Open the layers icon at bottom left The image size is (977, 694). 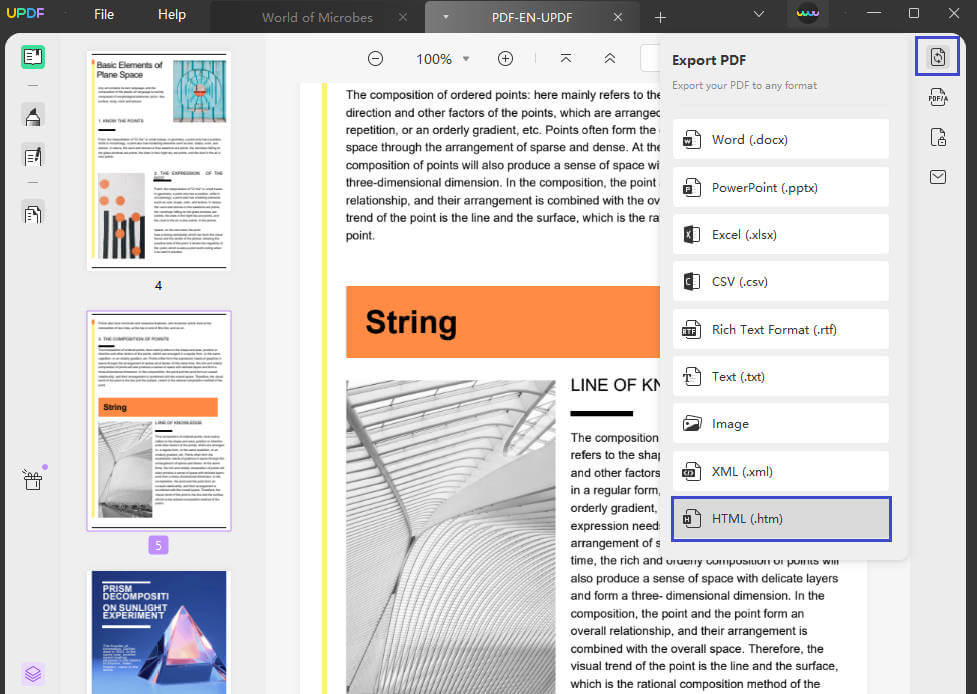(32, 674)
